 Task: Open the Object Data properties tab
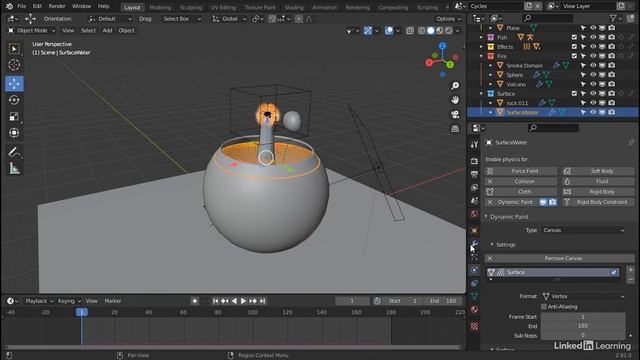coord(474,296)
